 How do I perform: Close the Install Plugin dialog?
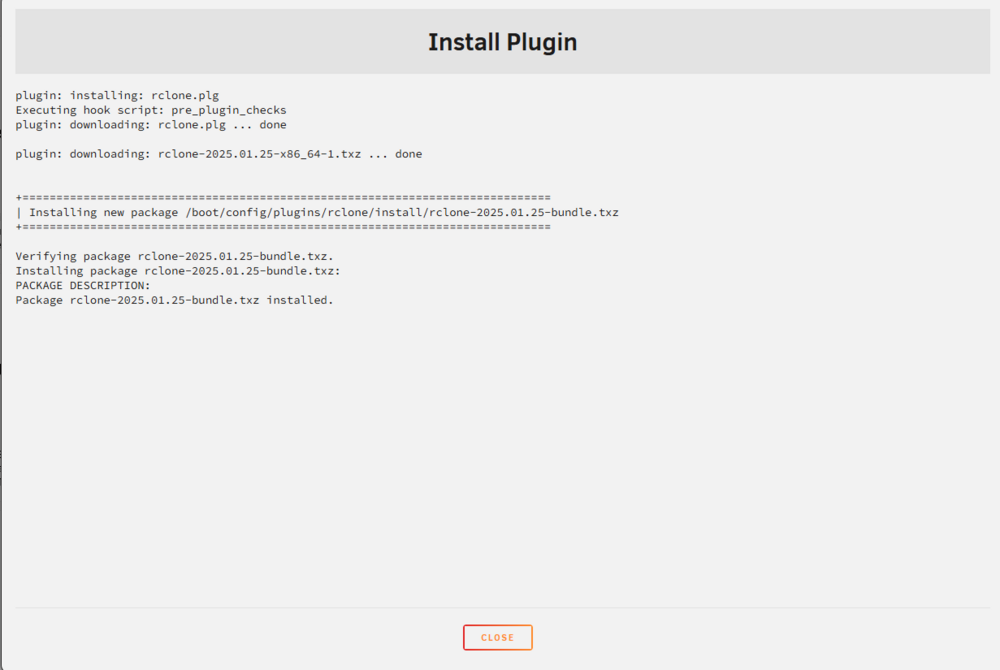[x=497, y=637]
